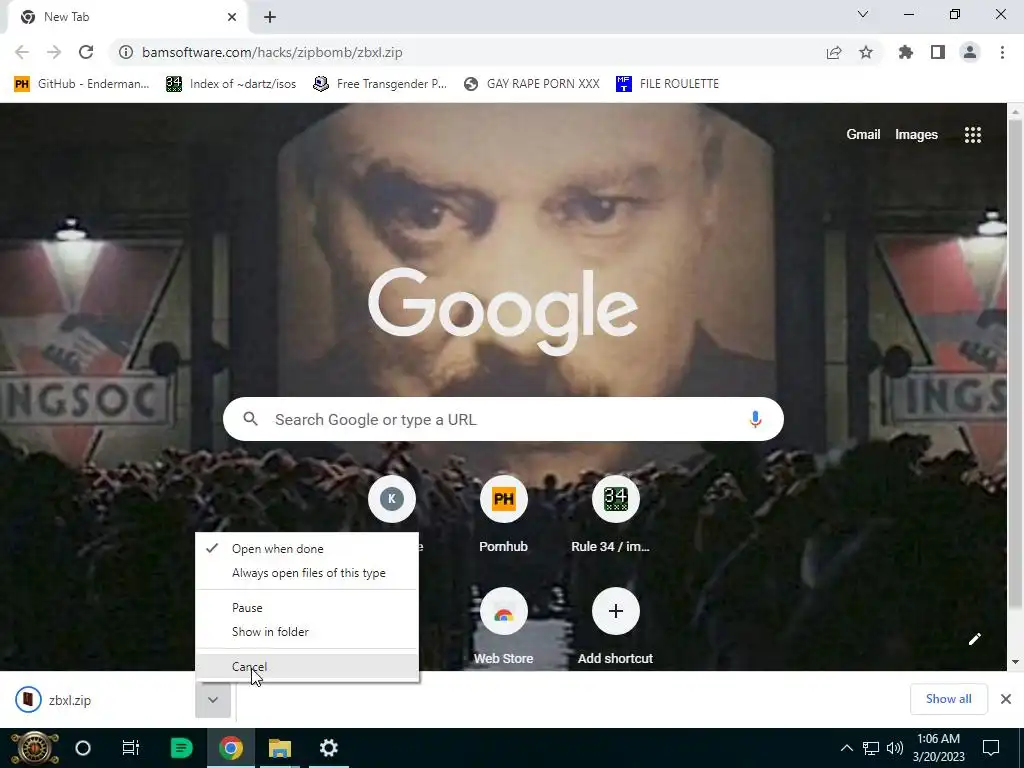Bookmark this page with the star icon
Viewport: 1024px width, 768px height.
[866, 52]
